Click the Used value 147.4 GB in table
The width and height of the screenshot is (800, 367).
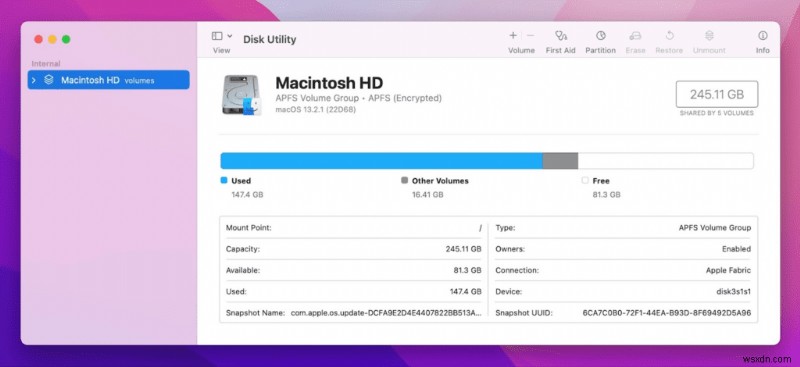pos(465,291)
